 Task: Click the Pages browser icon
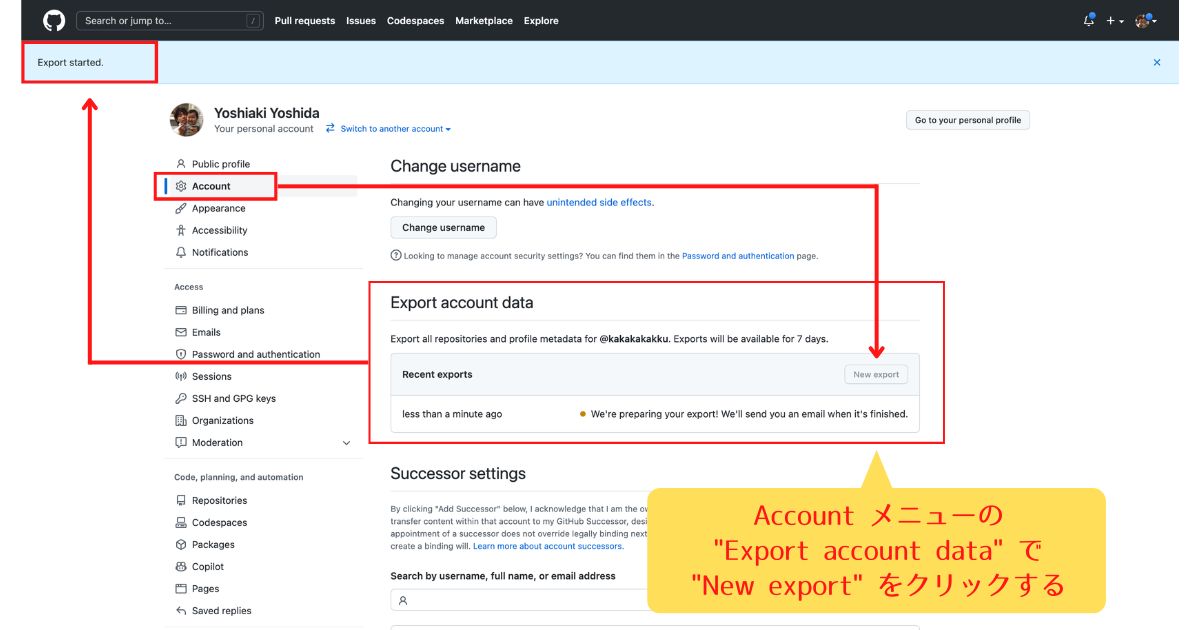tap(181, 588)
